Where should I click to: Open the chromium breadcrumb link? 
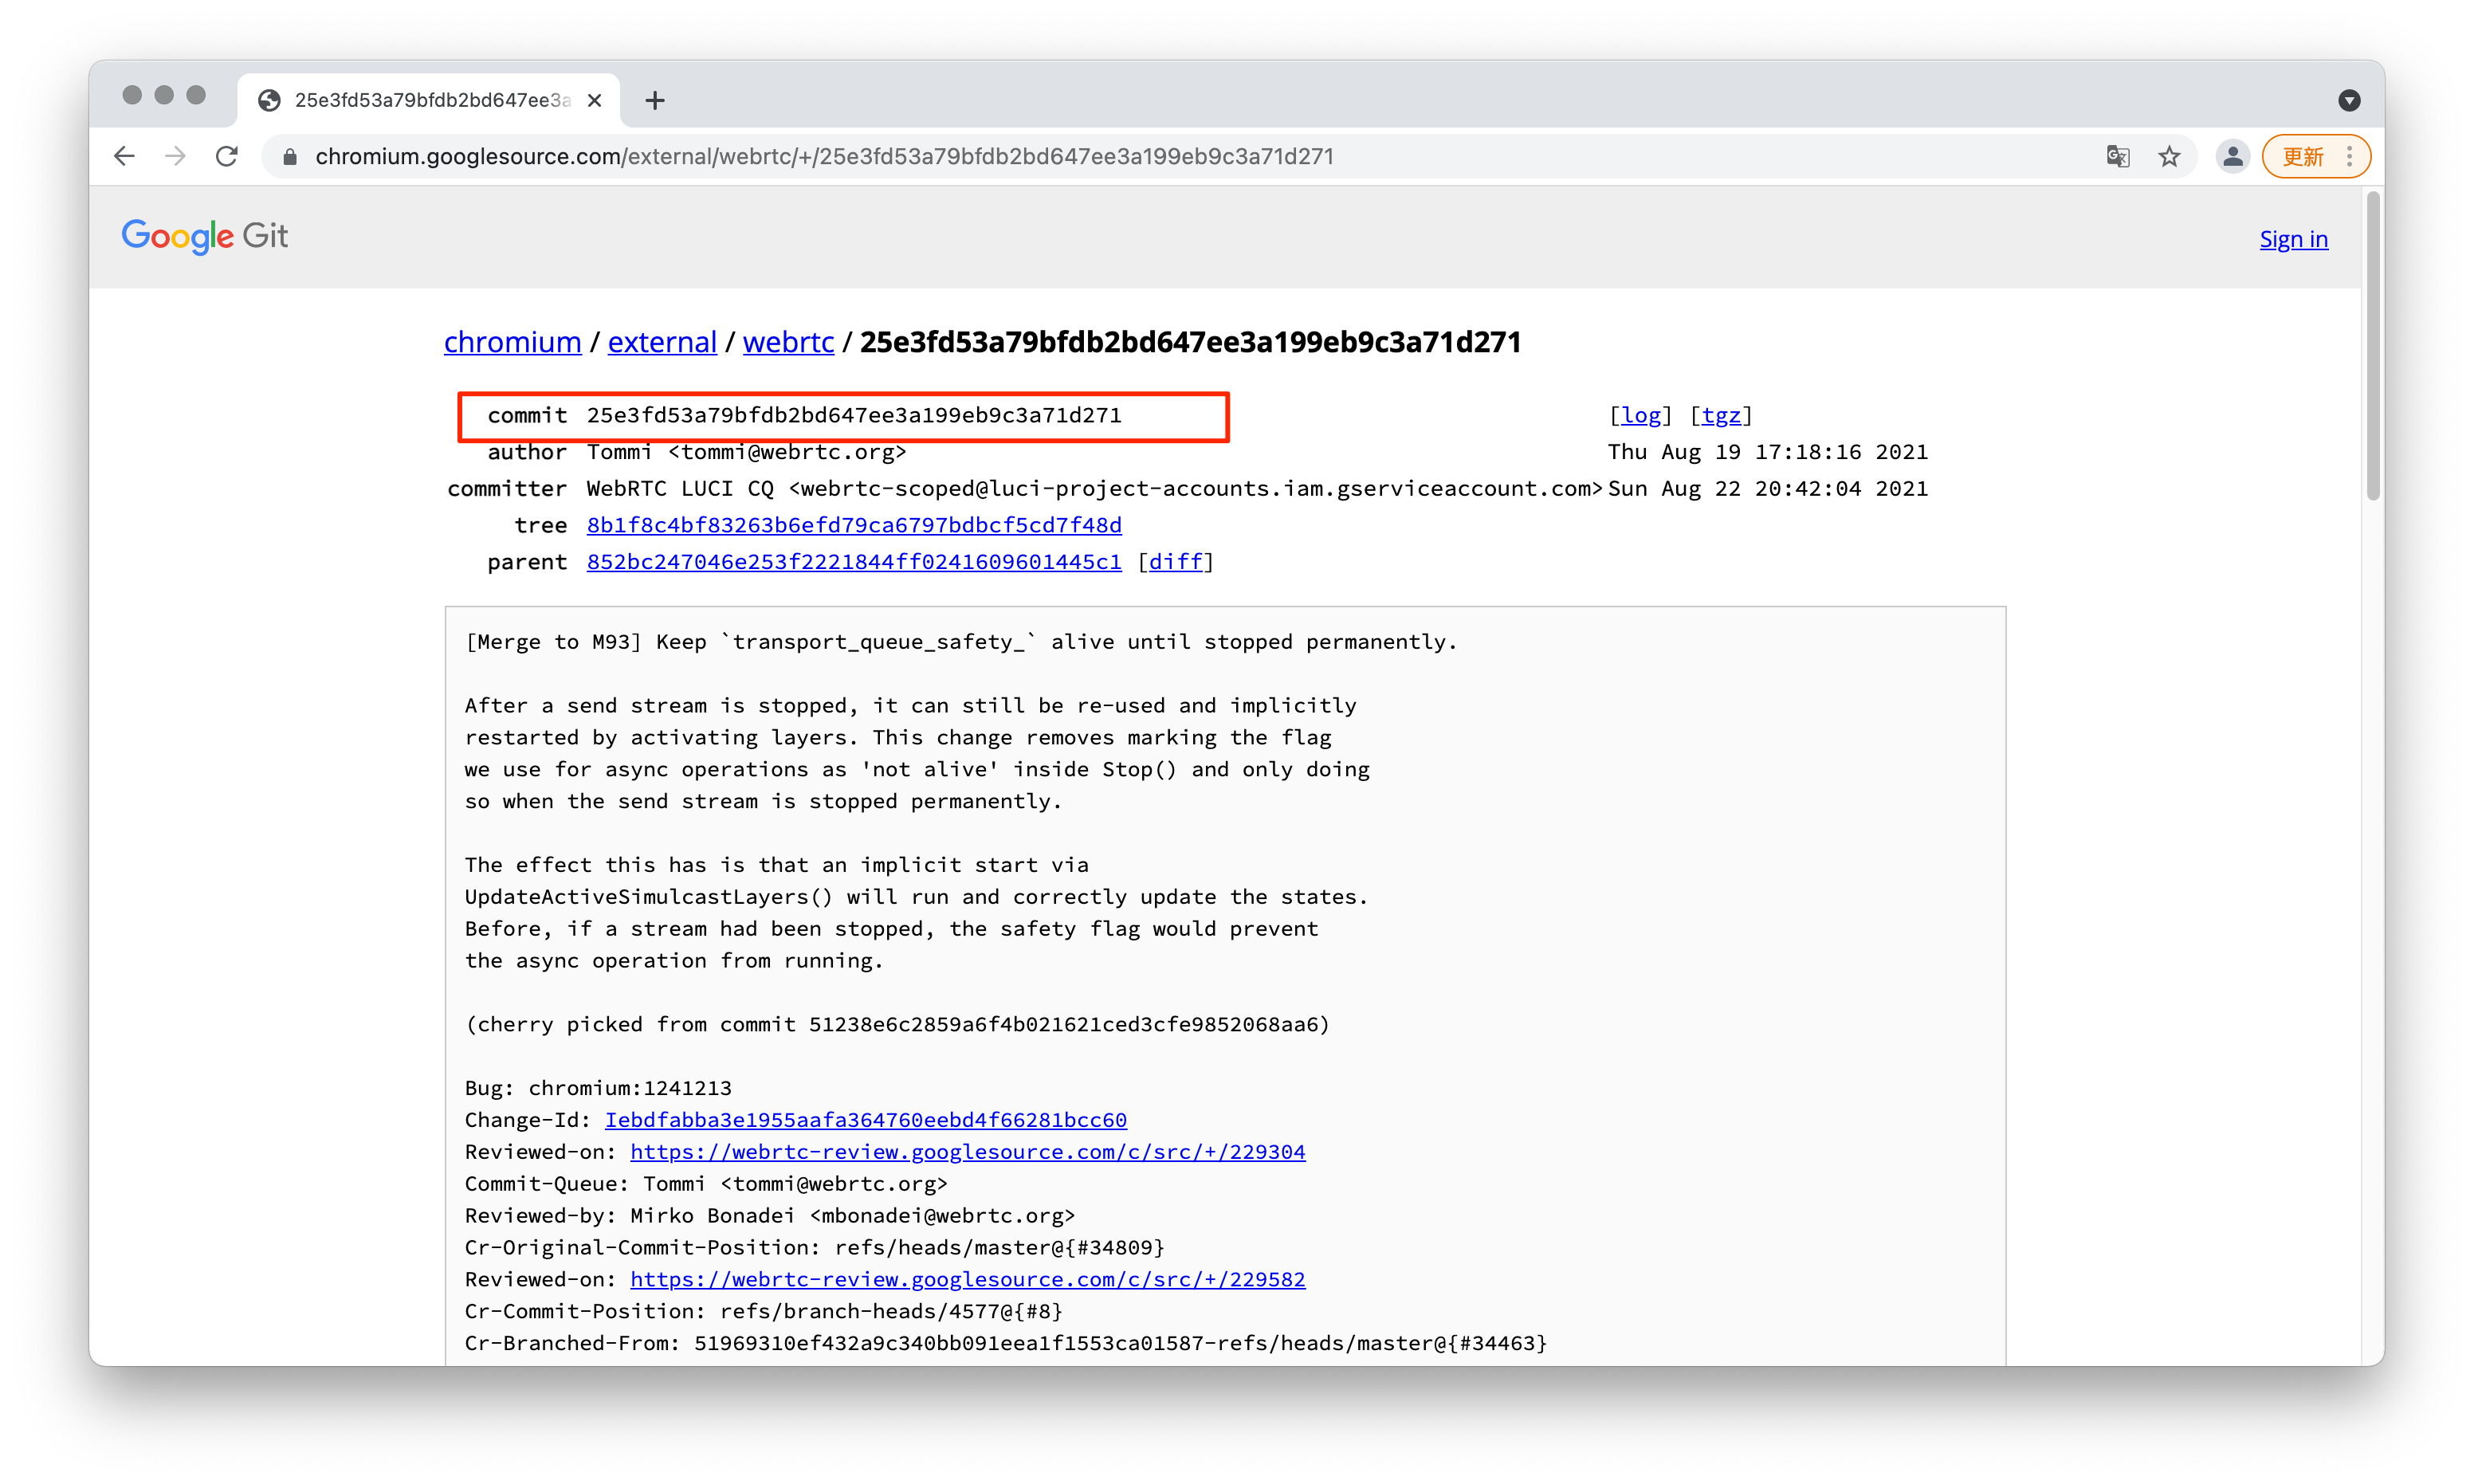(512, 342)
